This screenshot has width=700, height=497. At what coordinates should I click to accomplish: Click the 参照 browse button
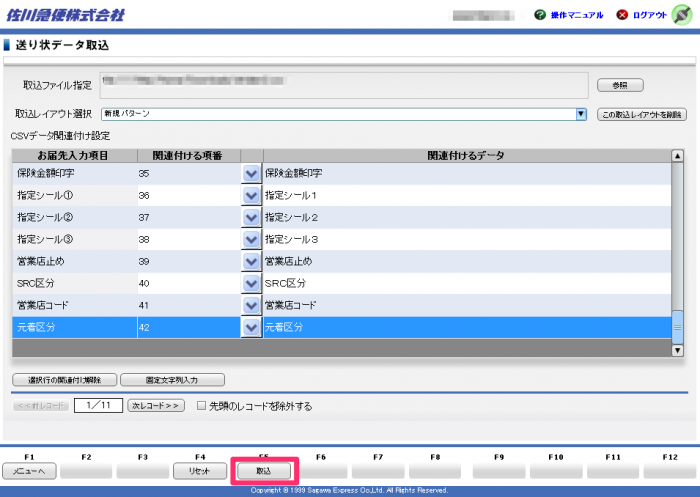click(x=620, y=85)
